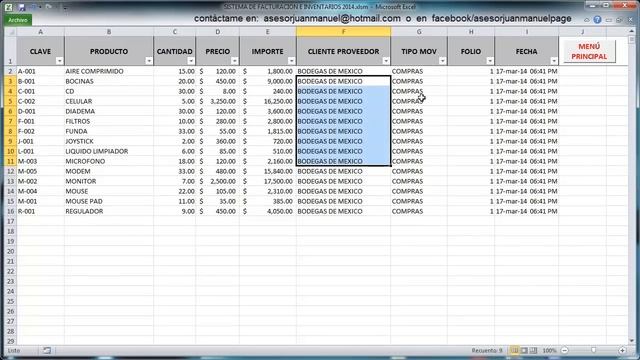Select row 12 header

coord(11,171)
